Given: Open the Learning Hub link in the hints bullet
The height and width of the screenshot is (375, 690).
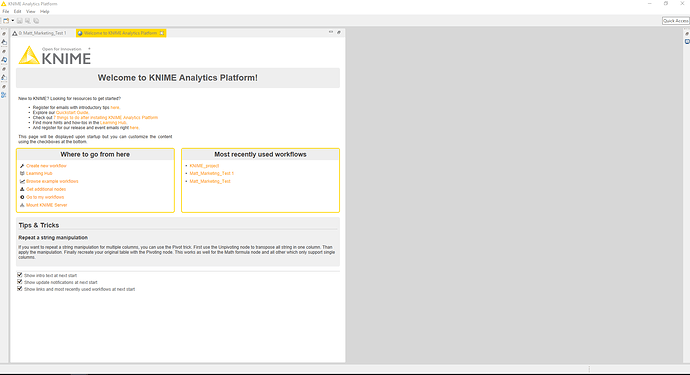Looking at the screenshot, I should click(x=113, y=123).
